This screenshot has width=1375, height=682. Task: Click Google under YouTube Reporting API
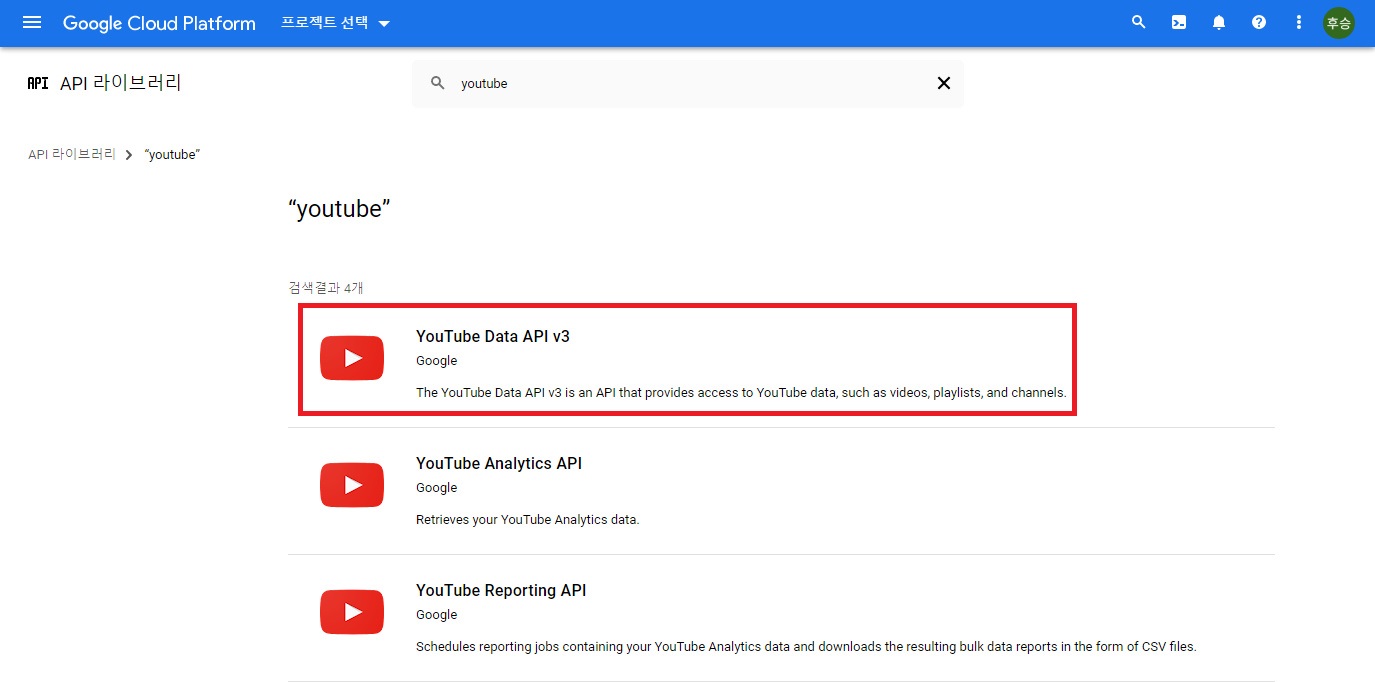pyautogui.click(x=436, y=615)
